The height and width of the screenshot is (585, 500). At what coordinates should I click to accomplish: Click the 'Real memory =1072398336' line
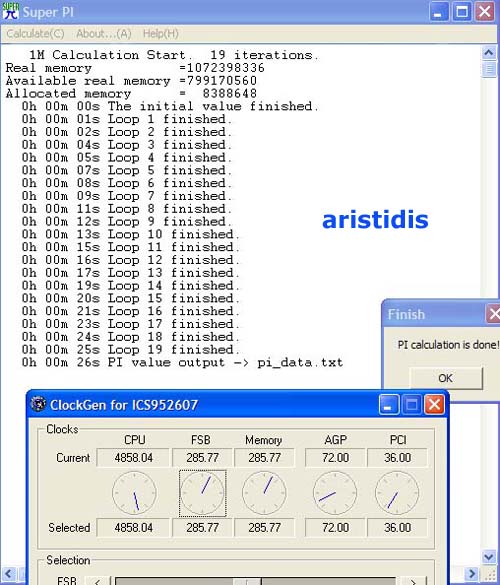(135, 68)
